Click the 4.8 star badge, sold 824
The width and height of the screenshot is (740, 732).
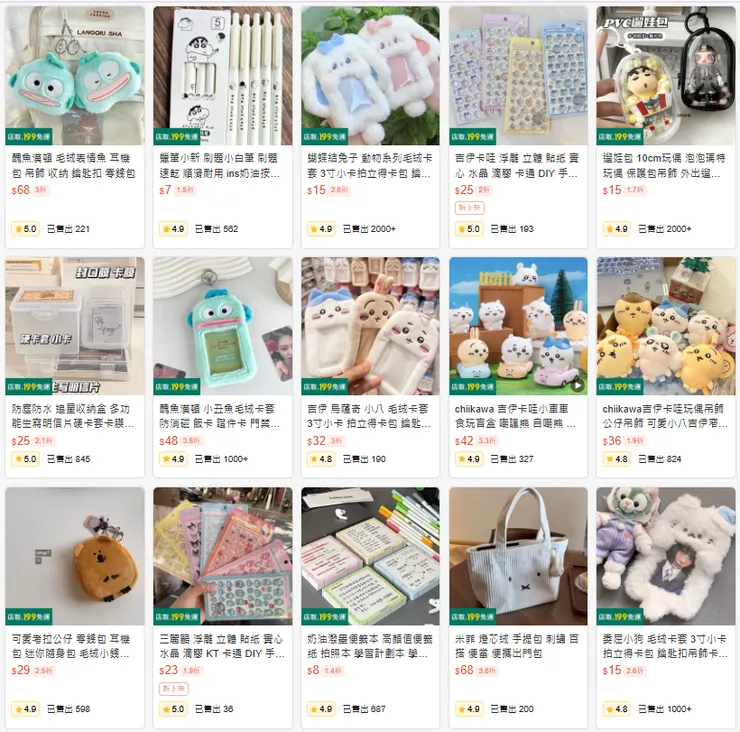(617, 459)
